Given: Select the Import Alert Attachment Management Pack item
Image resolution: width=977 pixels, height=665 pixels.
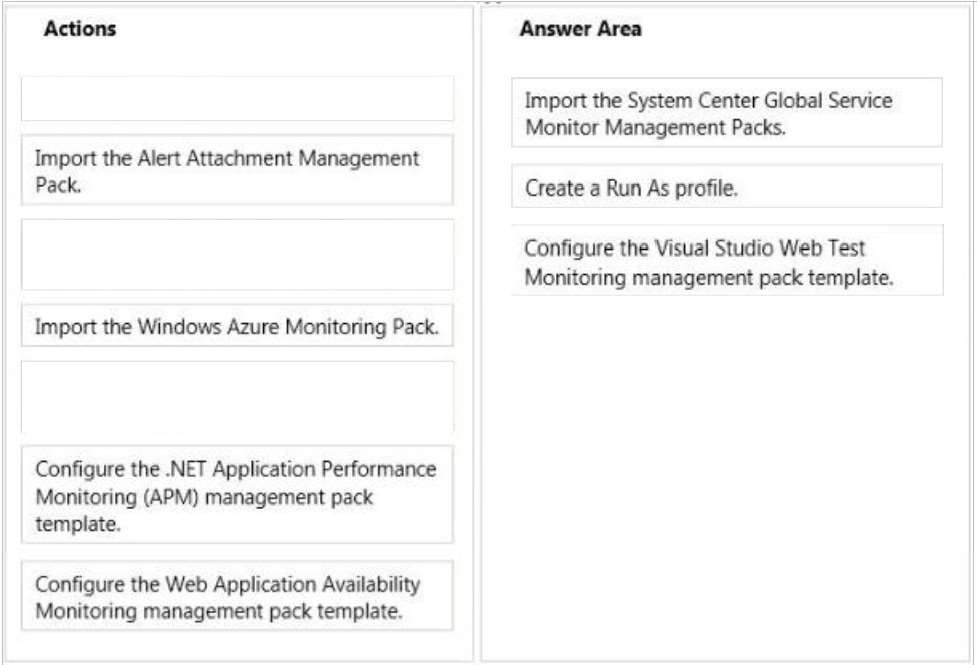Looking at the screenshot, I should [x=237, y=170].
